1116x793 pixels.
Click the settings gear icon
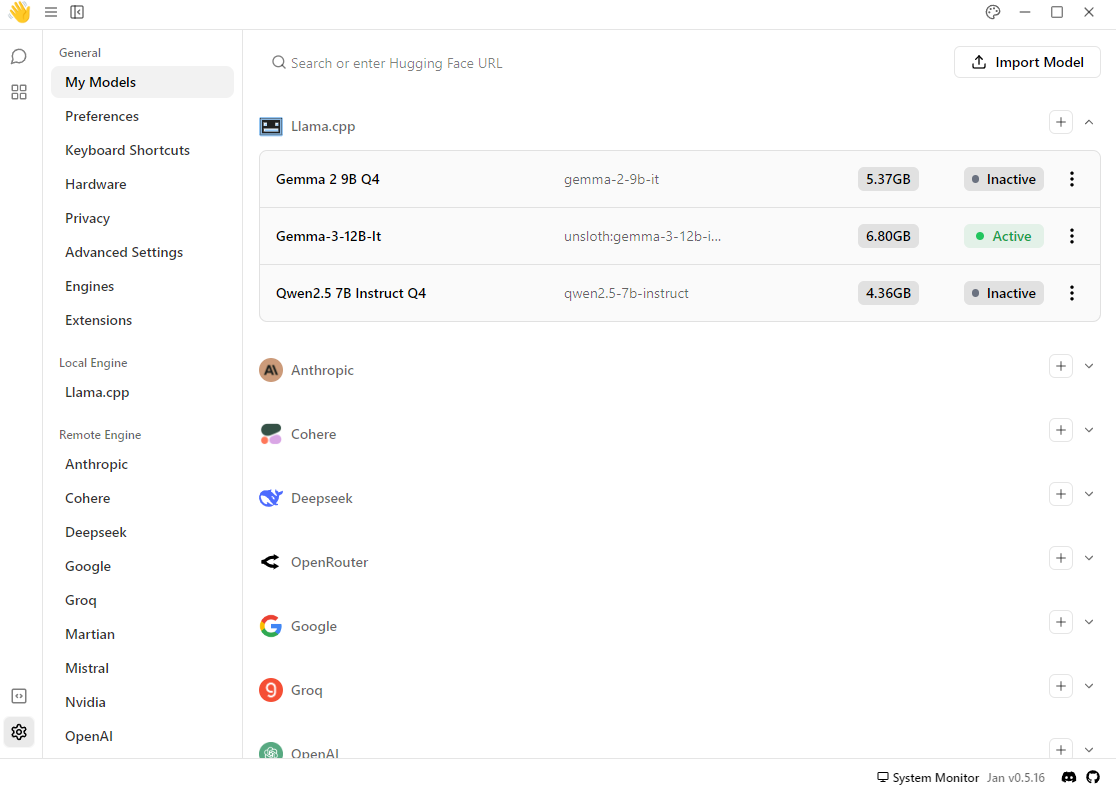[19, 732]
